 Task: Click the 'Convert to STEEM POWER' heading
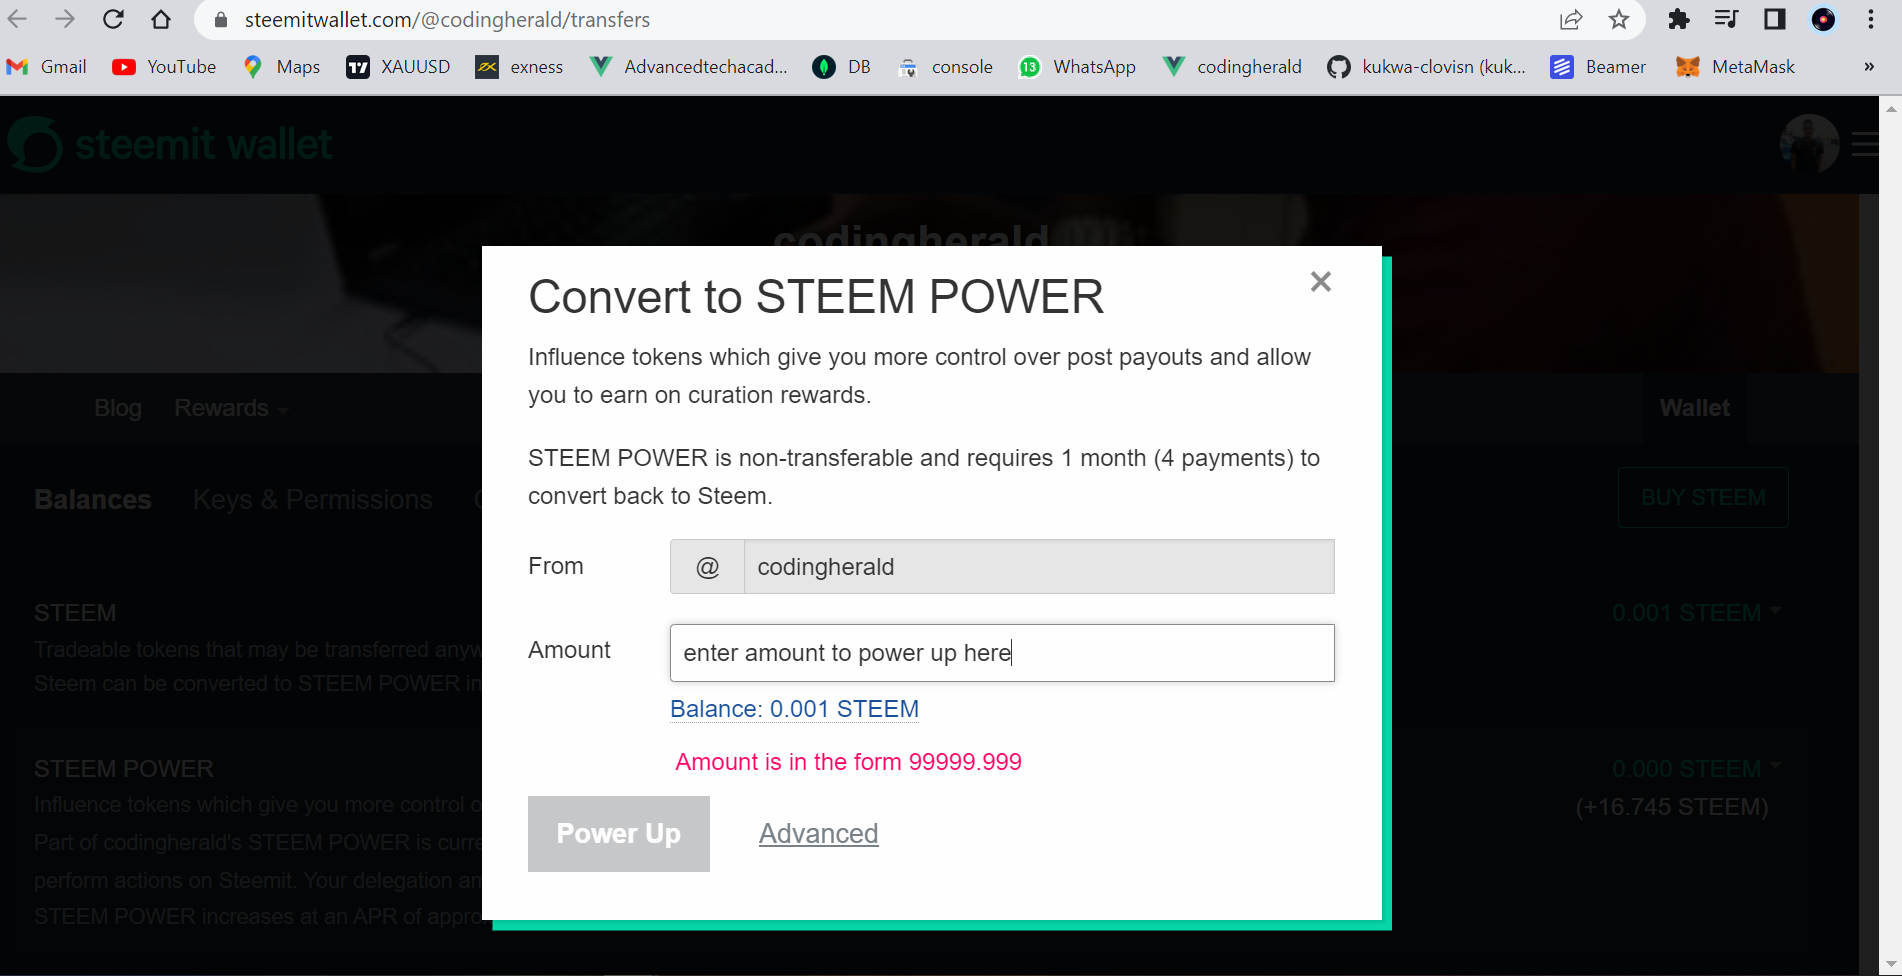pos(816,297)
